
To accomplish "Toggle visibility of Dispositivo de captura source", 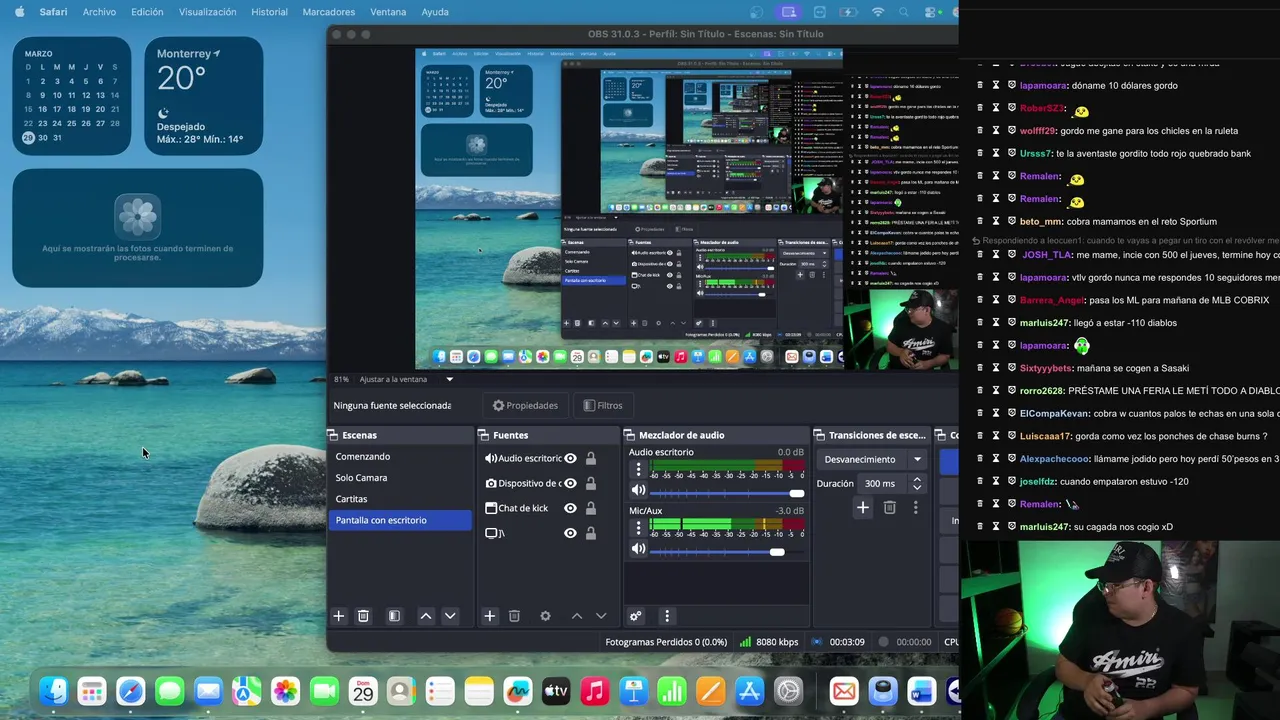I will [570, 483].
